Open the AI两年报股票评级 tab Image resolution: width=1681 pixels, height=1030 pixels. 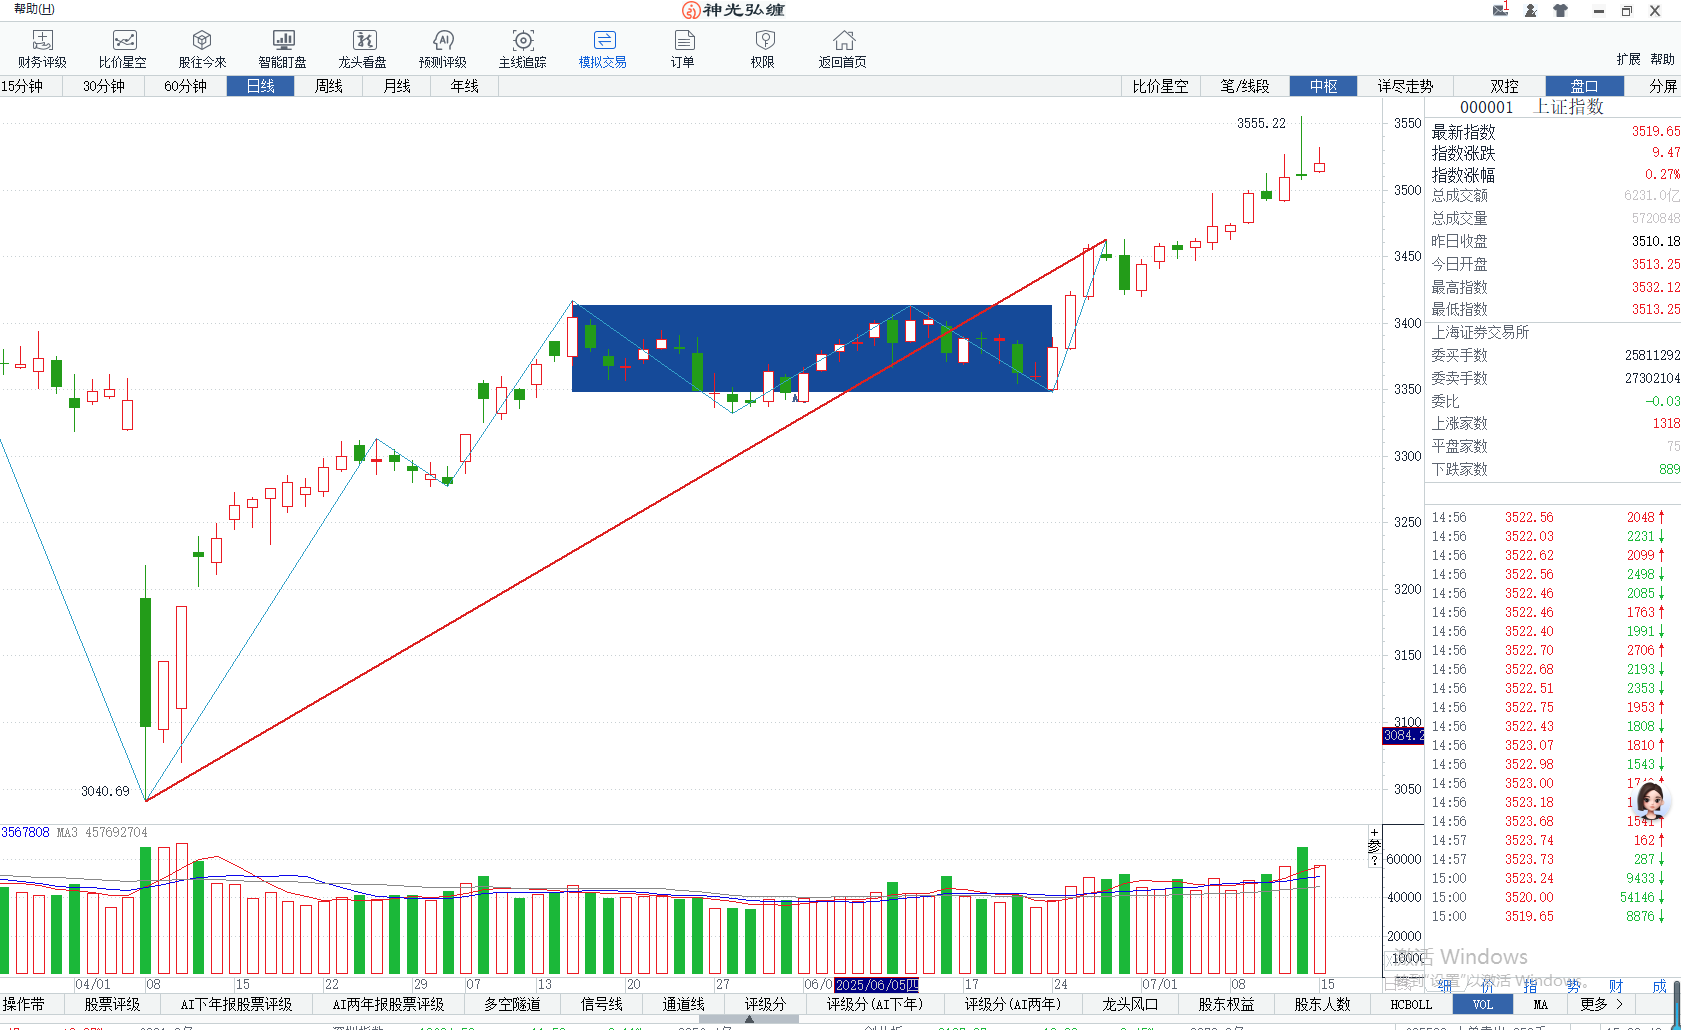pyautogui.click(x=388, y=1004)
